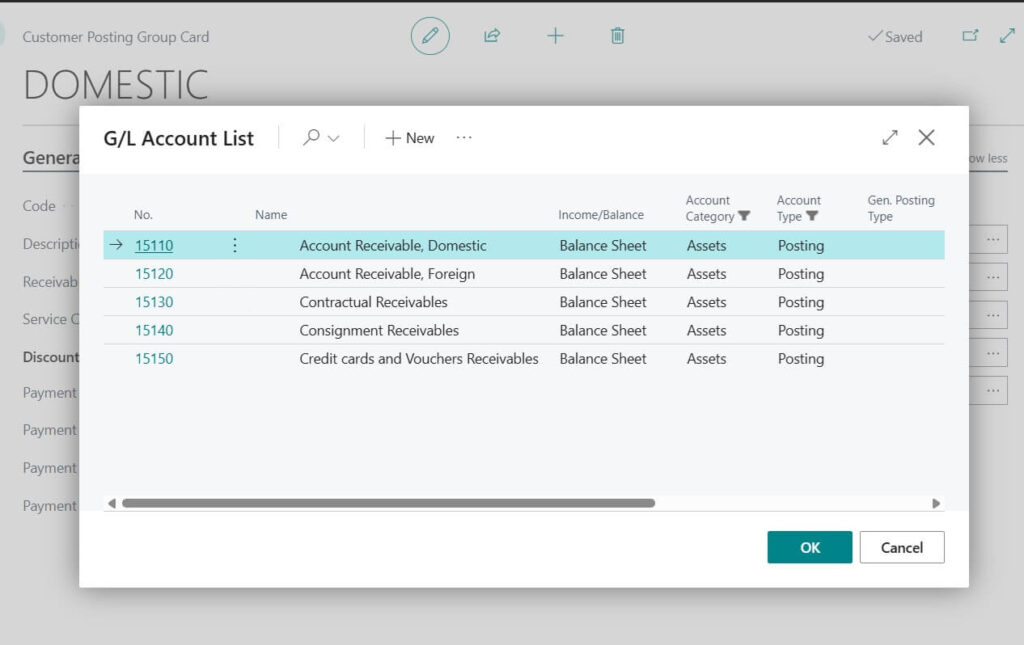The height and width of the screenshot is (645, 1024).
Task: Select 'Account Receivable, Domestic' name cell
Action: tap(393, 245)
